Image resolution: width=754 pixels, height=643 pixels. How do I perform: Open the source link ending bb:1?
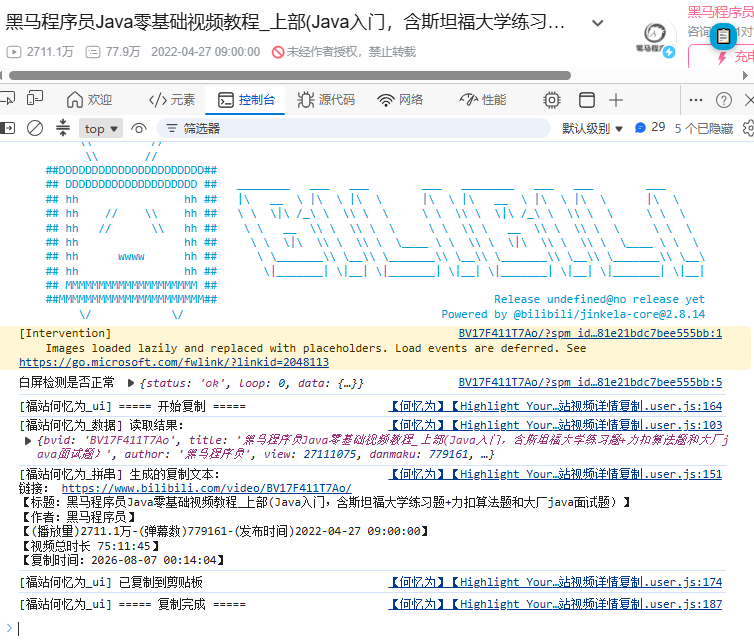[x=590, y=333]
